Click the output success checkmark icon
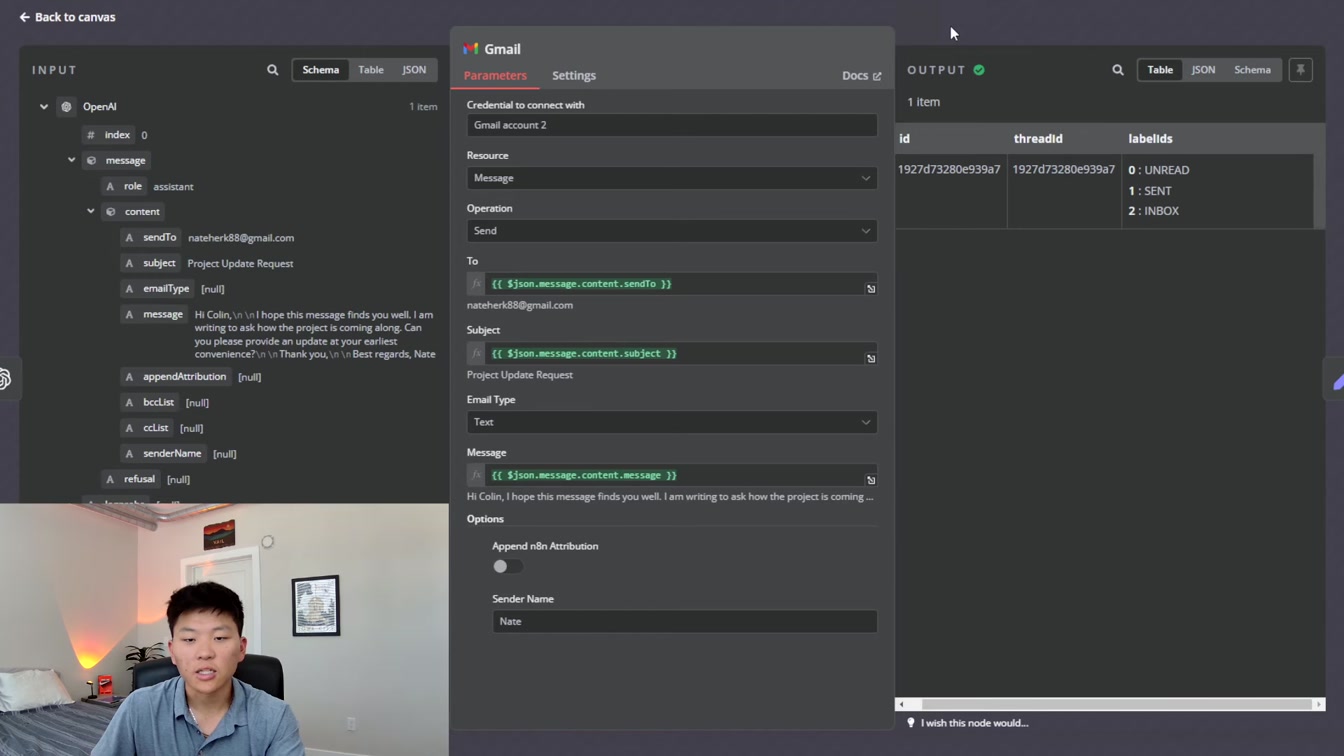Screen dimensions: 1344x756 coord(979,70)
